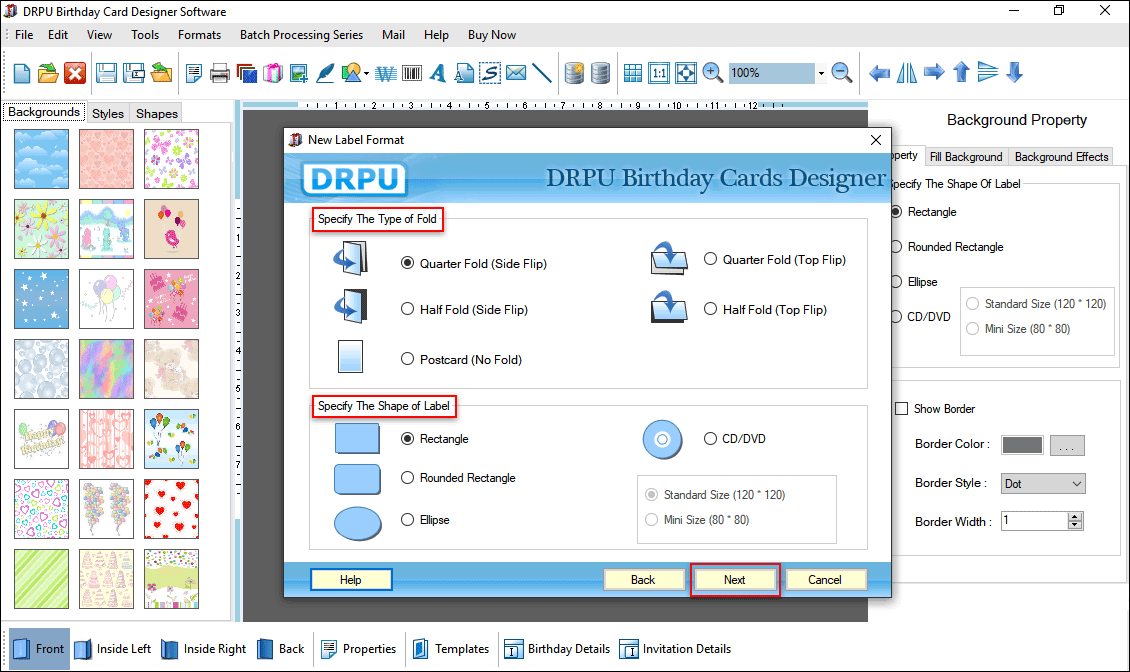Click the Border Width number field
Image resolution: width=1130 pixels, height=672 pixels.
tap(1034, 521)
